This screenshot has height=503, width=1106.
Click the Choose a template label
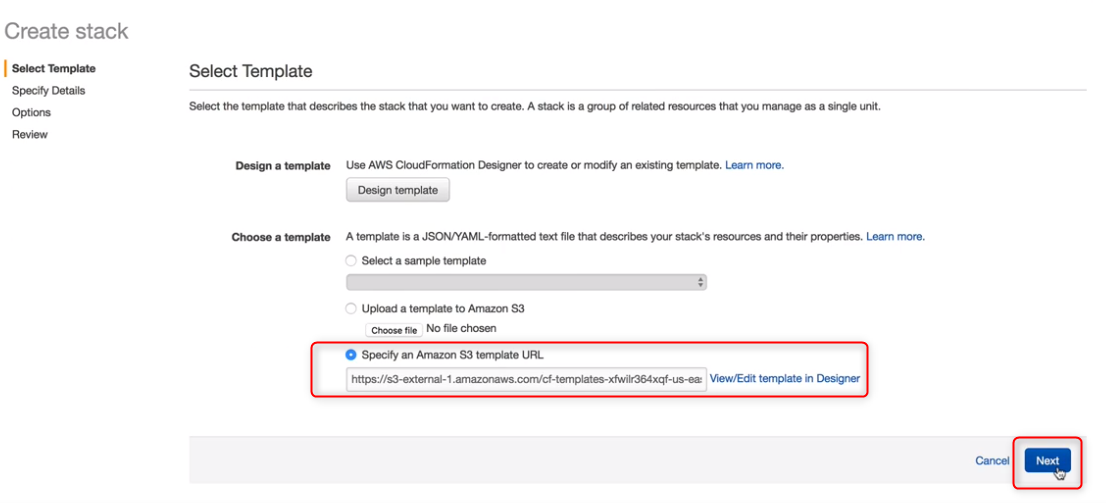point(281,238)
